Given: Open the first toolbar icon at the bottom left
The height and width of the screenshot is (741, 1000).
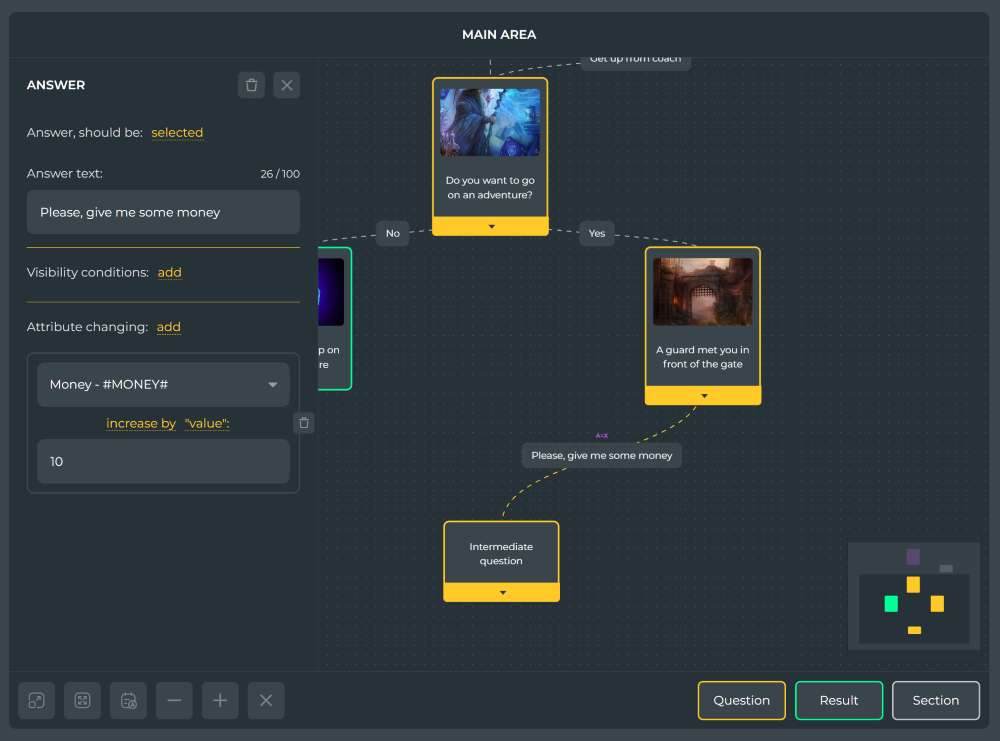Looking at the screenshot, I should [x=36, y=700].
